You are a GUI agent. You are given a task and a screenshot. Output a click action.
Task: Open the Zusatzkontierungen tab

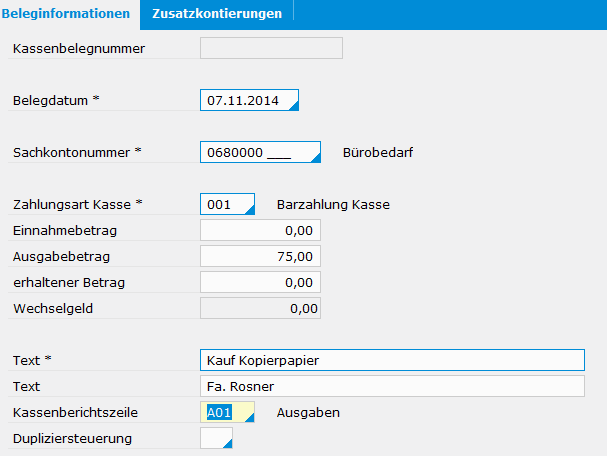point(217,14)
